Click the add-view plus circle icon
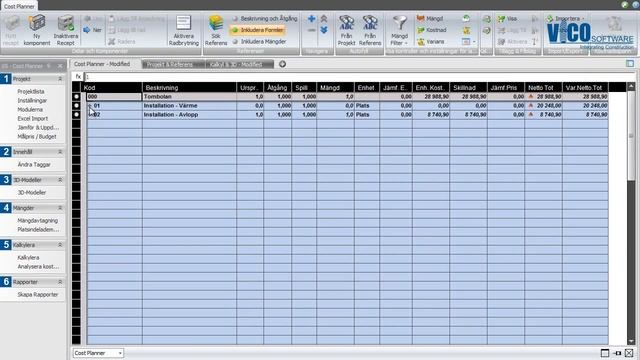640x360 pixels. click(282, 64)
